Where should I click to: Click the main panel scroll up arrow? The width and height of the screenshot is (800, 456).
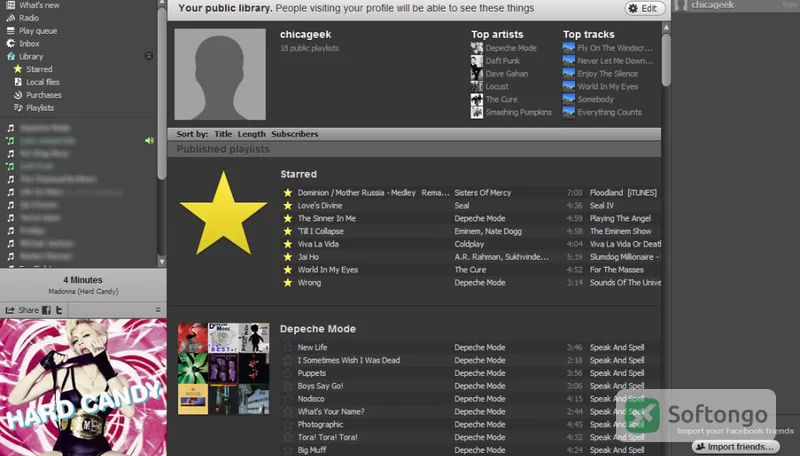click(x=666, y=27)
